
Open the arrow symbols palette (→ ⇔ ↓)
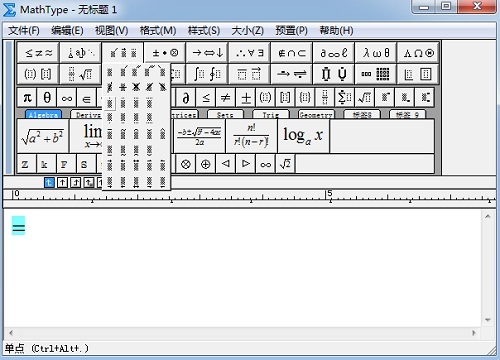(207, 53)
